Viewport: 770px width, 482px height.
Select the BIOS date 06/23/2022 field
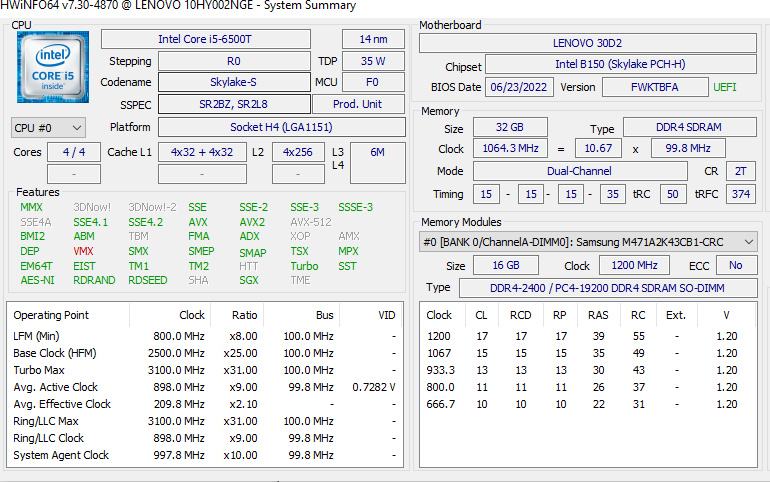pos(519,87)
